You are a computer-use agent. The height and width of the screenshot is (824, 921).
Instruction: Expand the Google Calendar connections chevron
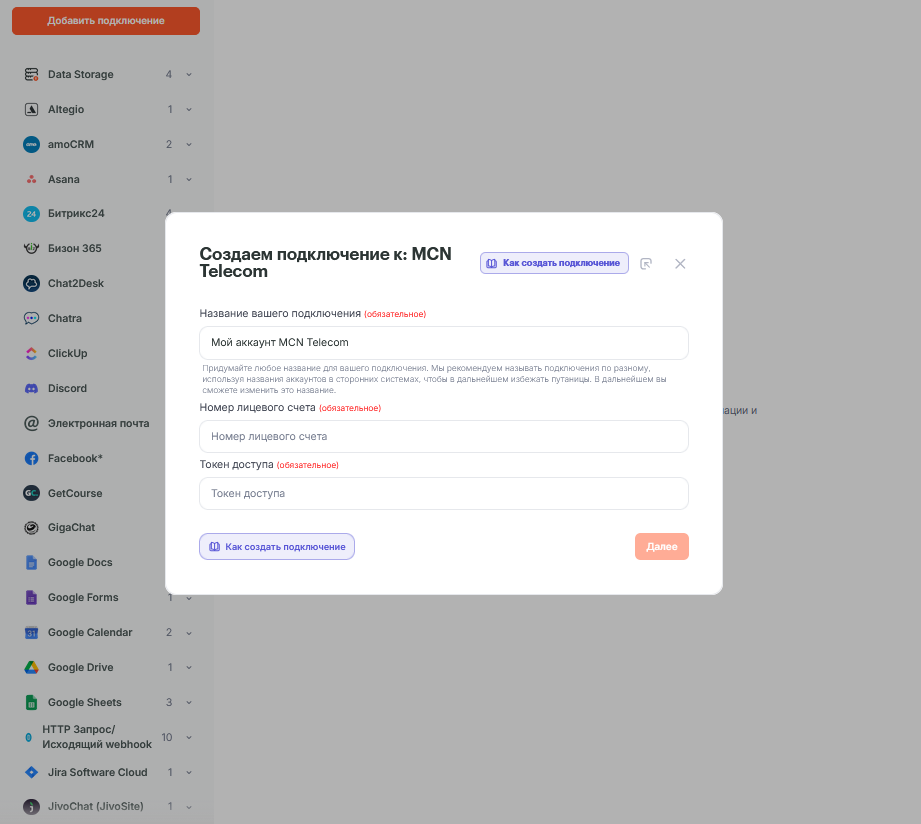coord(189,632)
